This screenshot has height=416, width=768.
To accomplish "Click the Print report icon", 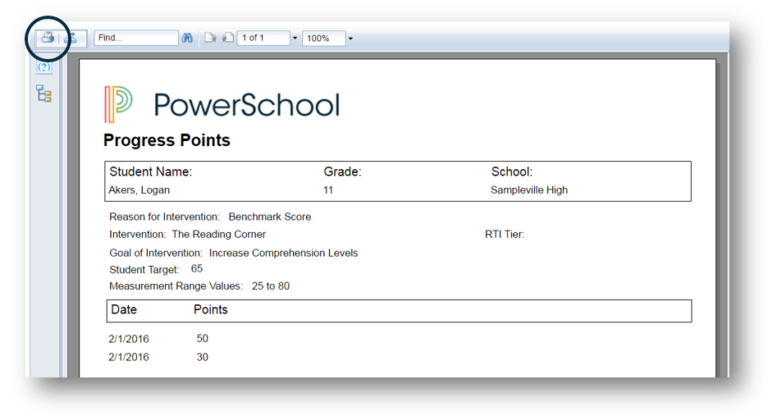I will (47, 38).
